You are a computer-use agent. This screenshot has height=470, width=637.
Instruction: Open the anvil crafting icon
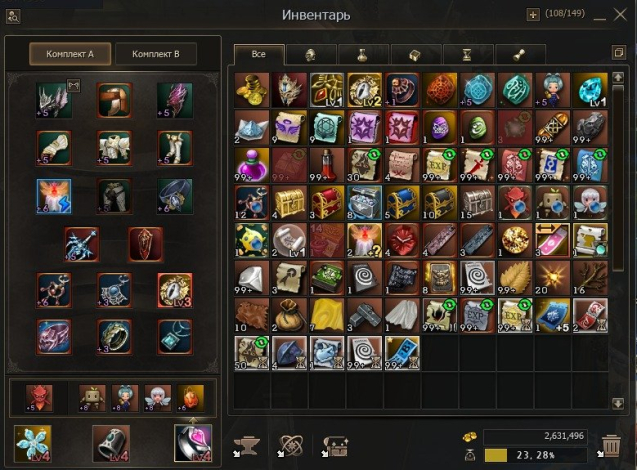click(x=247, y=447)
